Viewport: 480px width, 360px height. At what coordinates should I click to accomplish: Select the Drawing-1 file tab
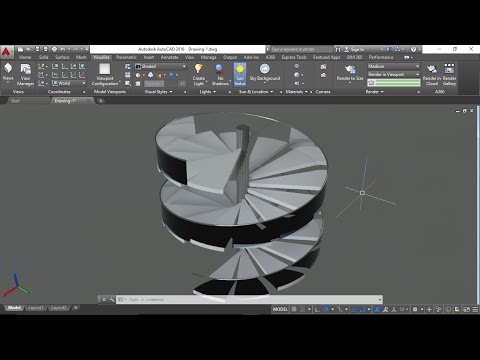coord(72,101)
